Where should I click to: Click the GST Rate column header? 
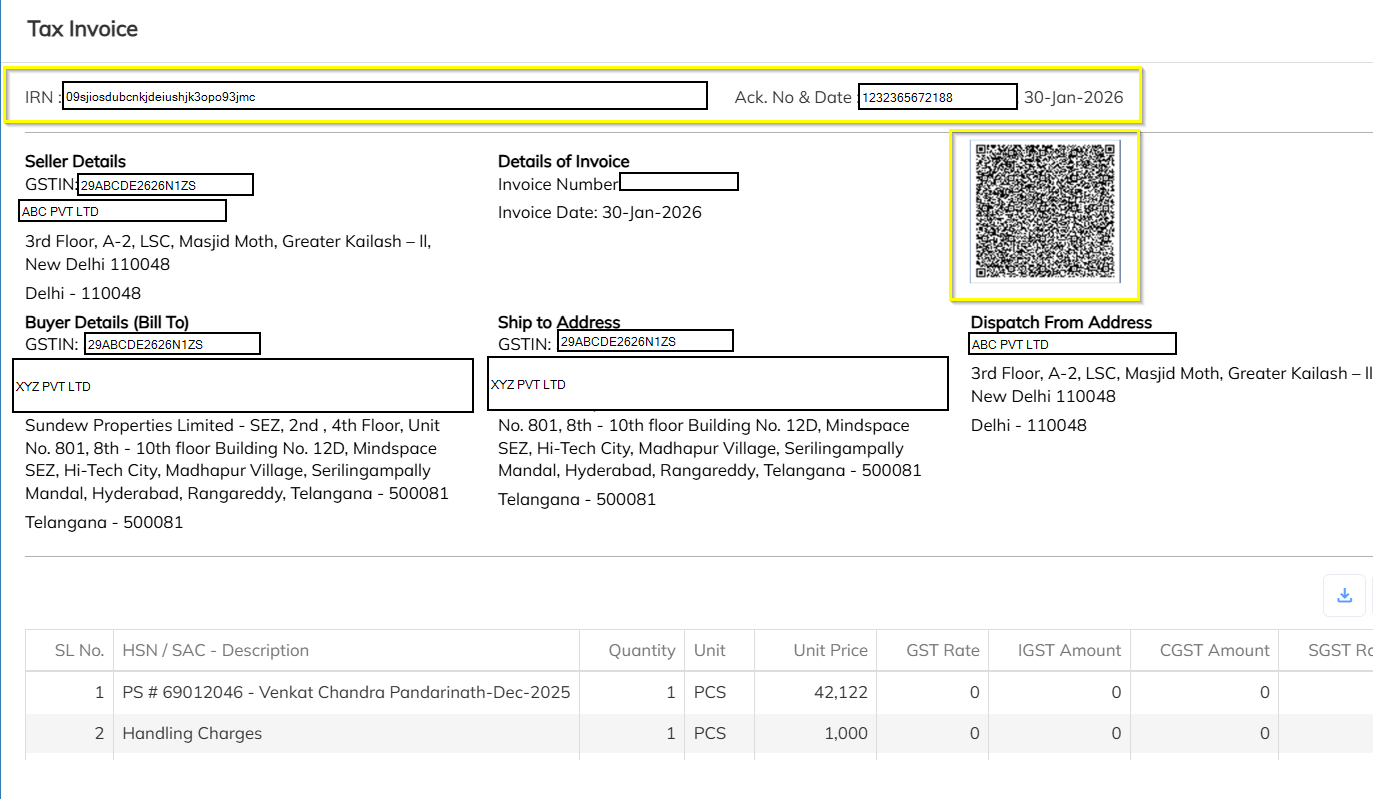942,650
